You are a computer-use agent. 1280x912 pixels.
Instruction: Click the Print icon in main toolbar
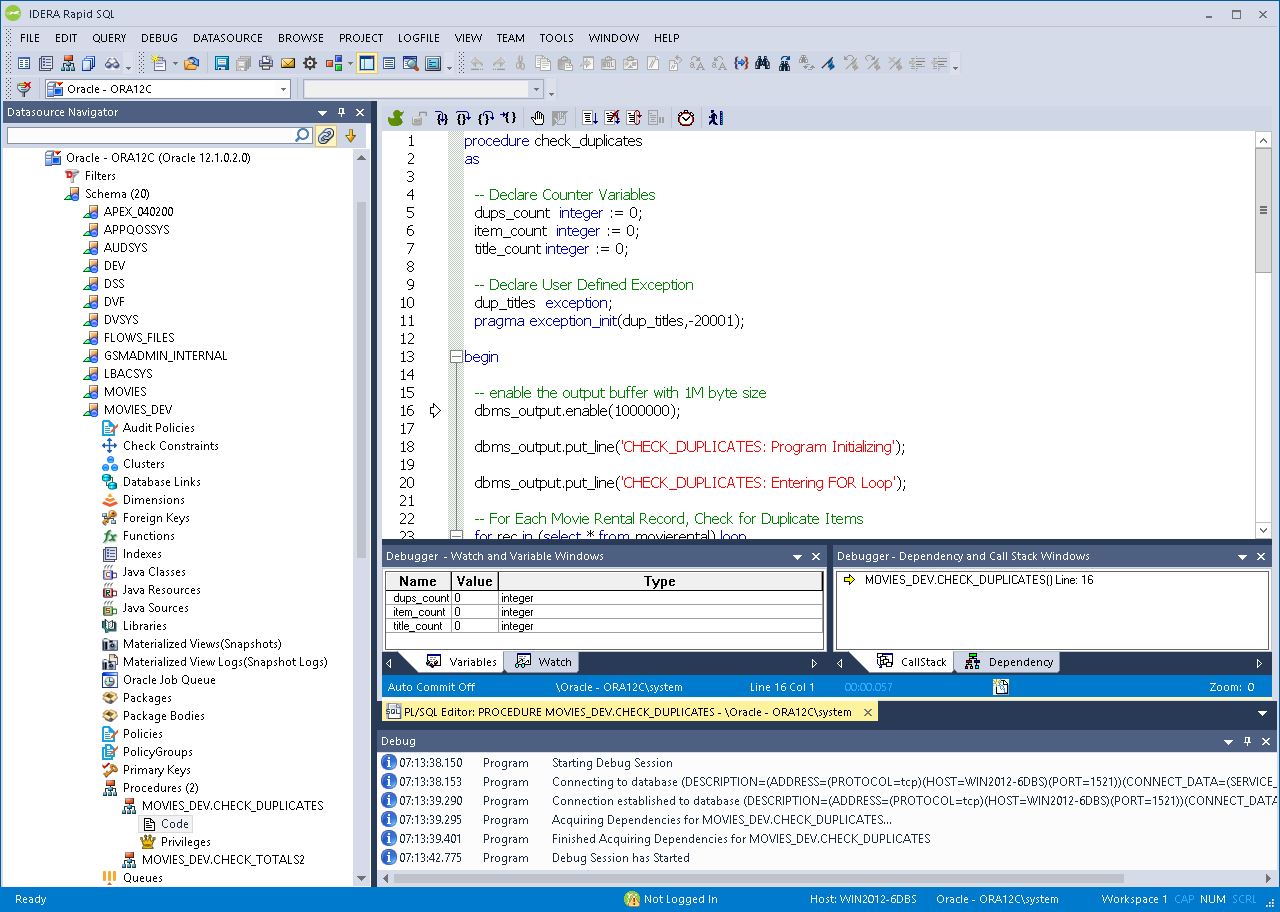[266, 63]
